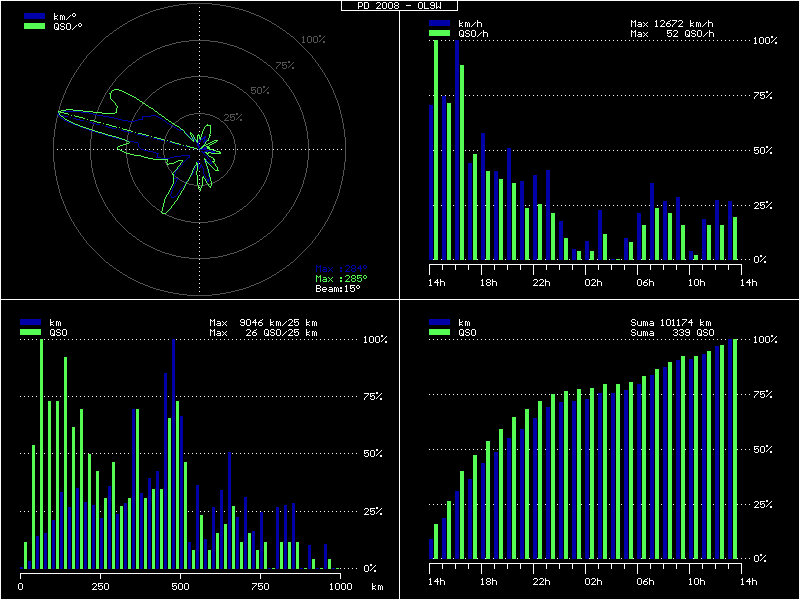Screen dimensions: 800x600
Task: Click the Max 9046 km/25 km label
Action: point(263,322)
